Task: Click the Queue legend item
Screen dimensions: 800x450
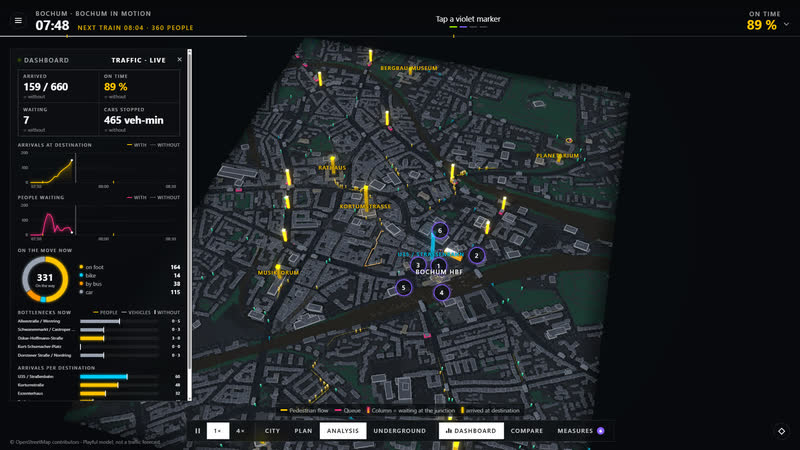Action: coord(348,410)
